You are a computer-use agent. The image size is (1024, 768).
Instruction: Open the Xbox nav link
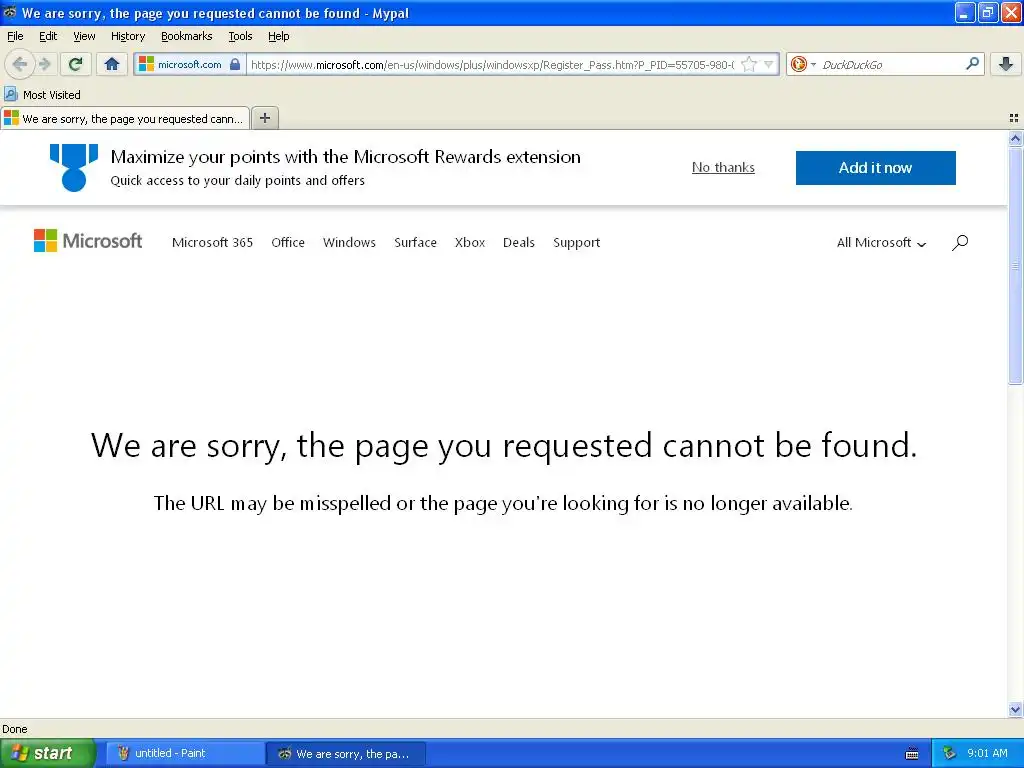pos(470,242)
